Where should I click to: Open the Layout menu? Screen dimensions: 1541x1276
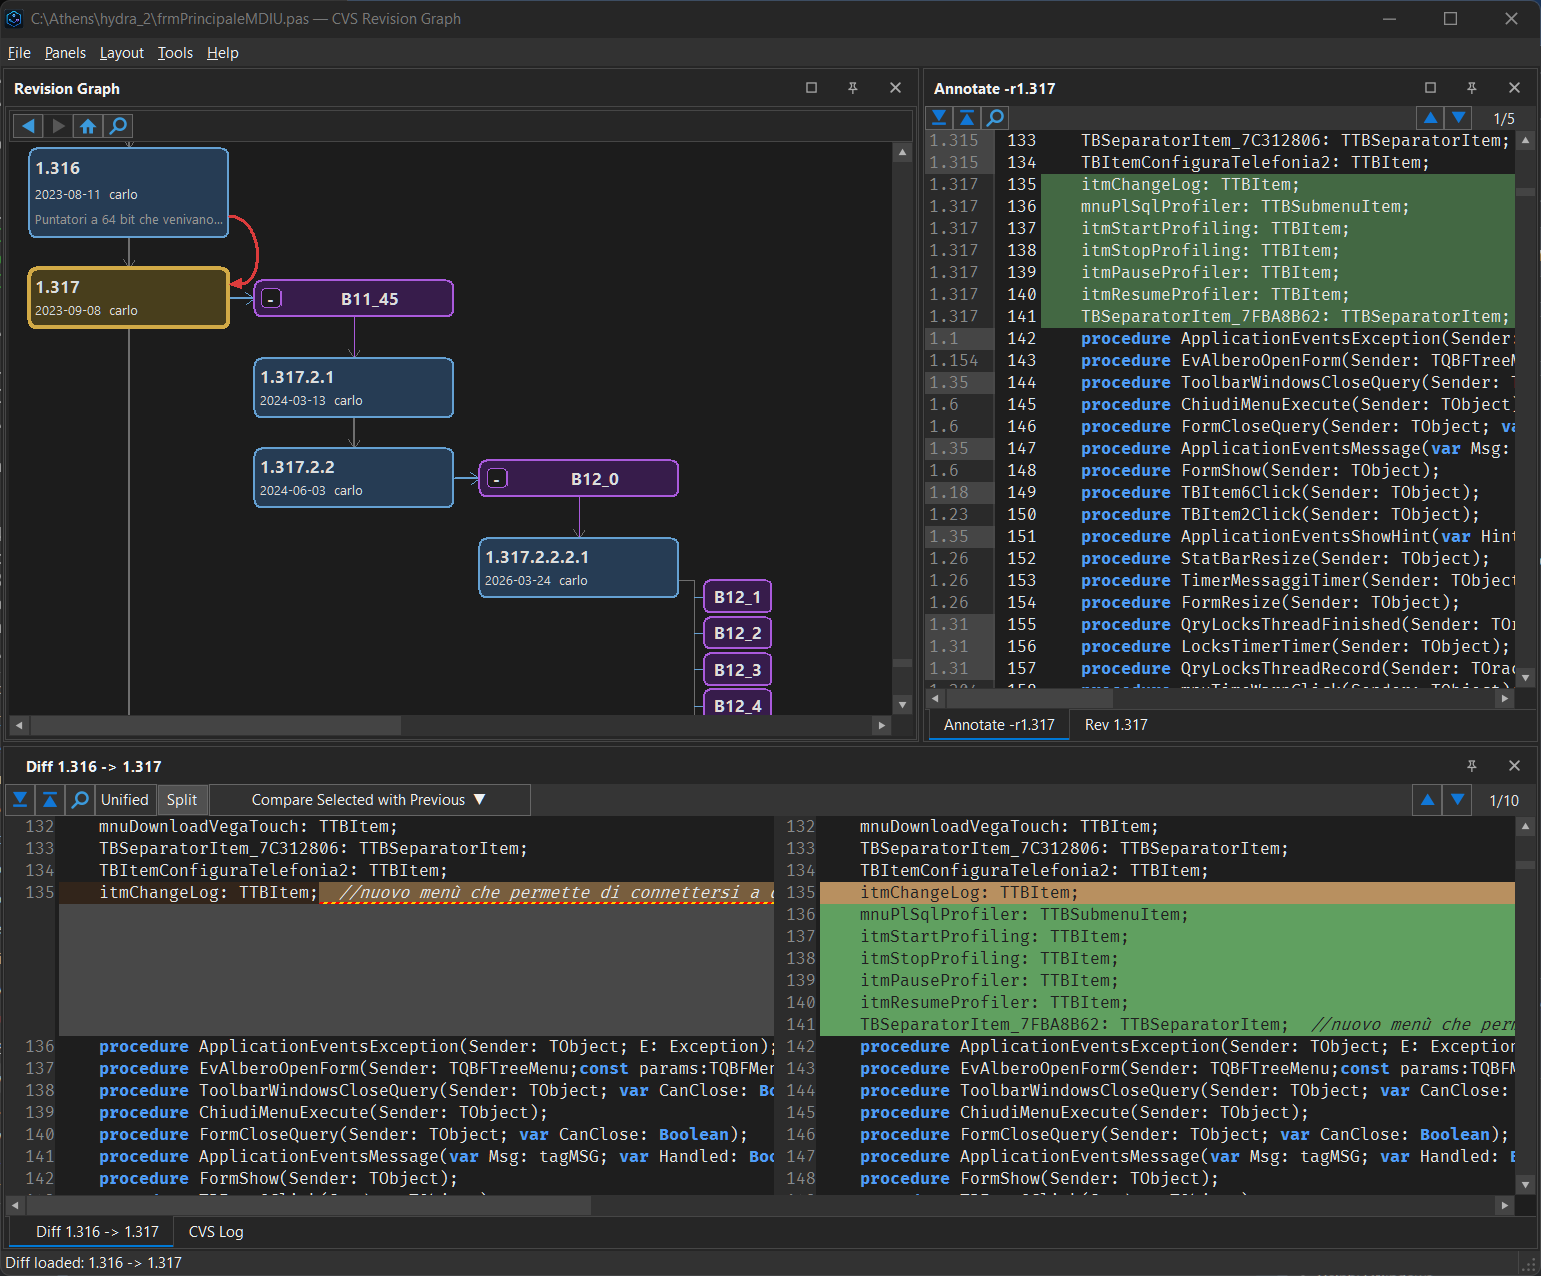122,53
